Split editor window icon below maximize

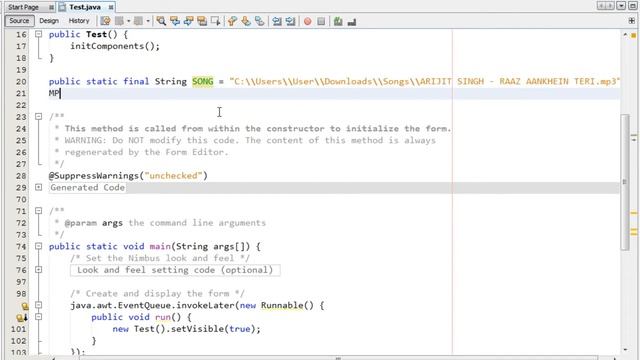point(632,20)
